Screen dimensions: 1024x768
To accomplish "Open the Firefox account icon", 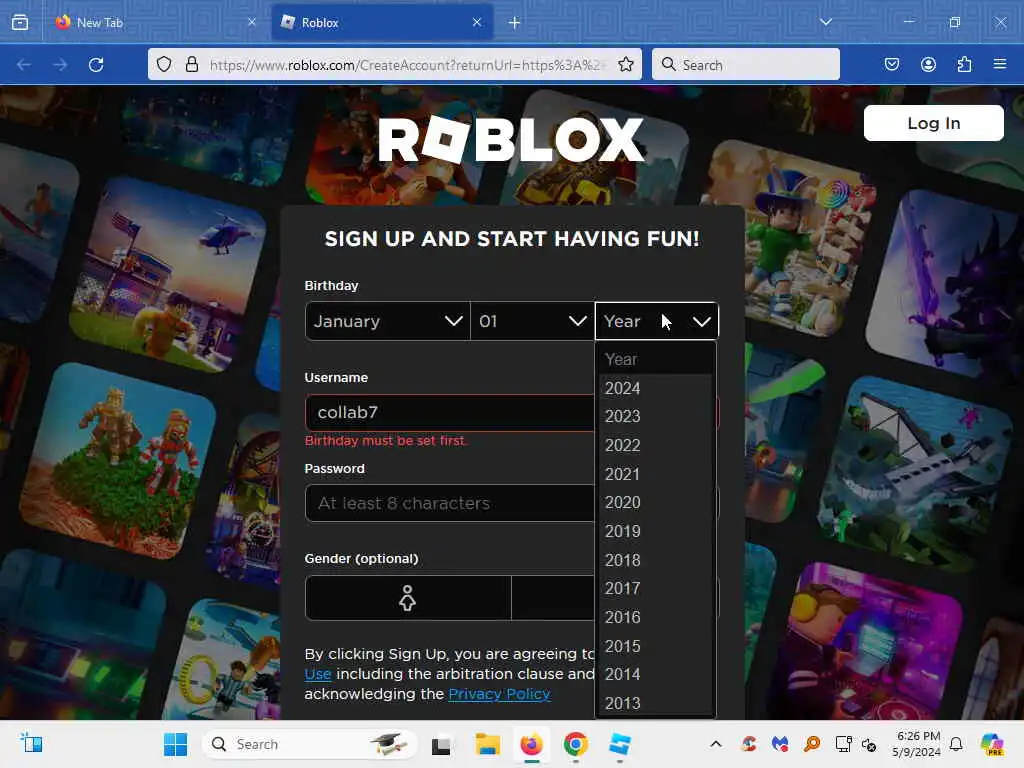I will tap(928, 65).
